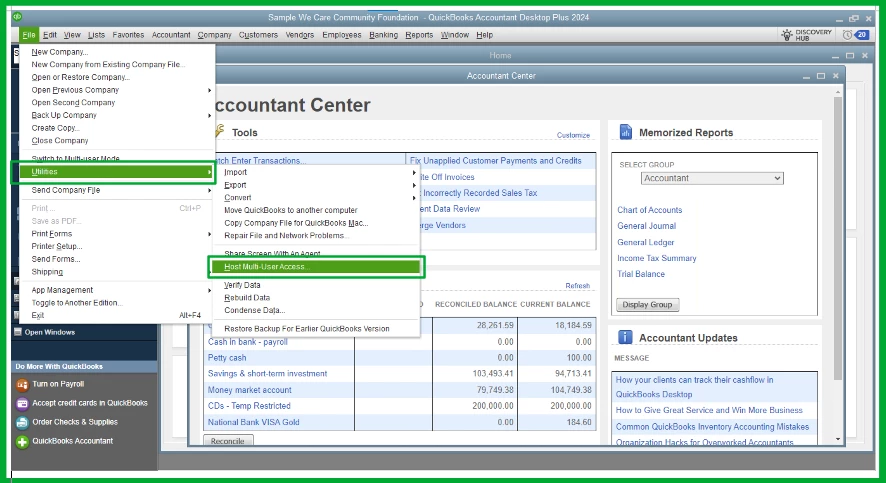Viewport: 886px width, 483px height.
Task: Open the Reports menu
Action: coord(419,35)
